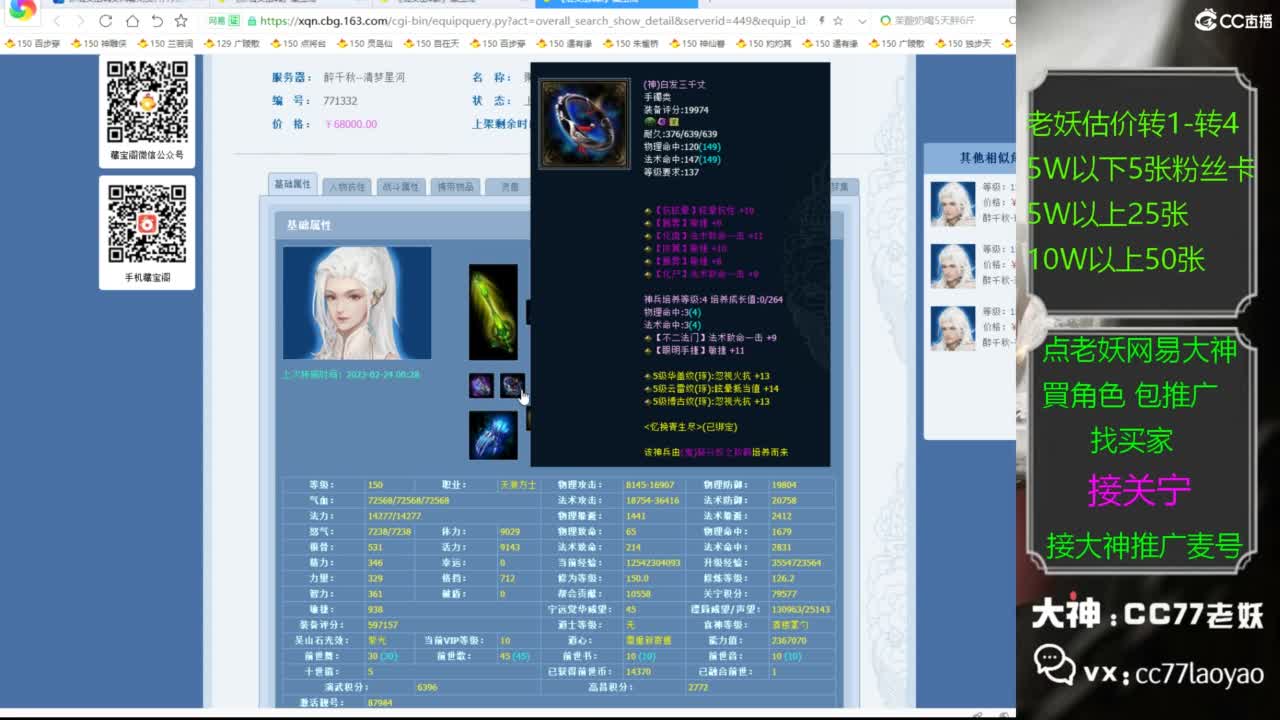Viewport: 1280px width, 720px height.
Task: Click the CC直播 logo in the top right
Action: pyautogui.click(x=1234, y=20)
